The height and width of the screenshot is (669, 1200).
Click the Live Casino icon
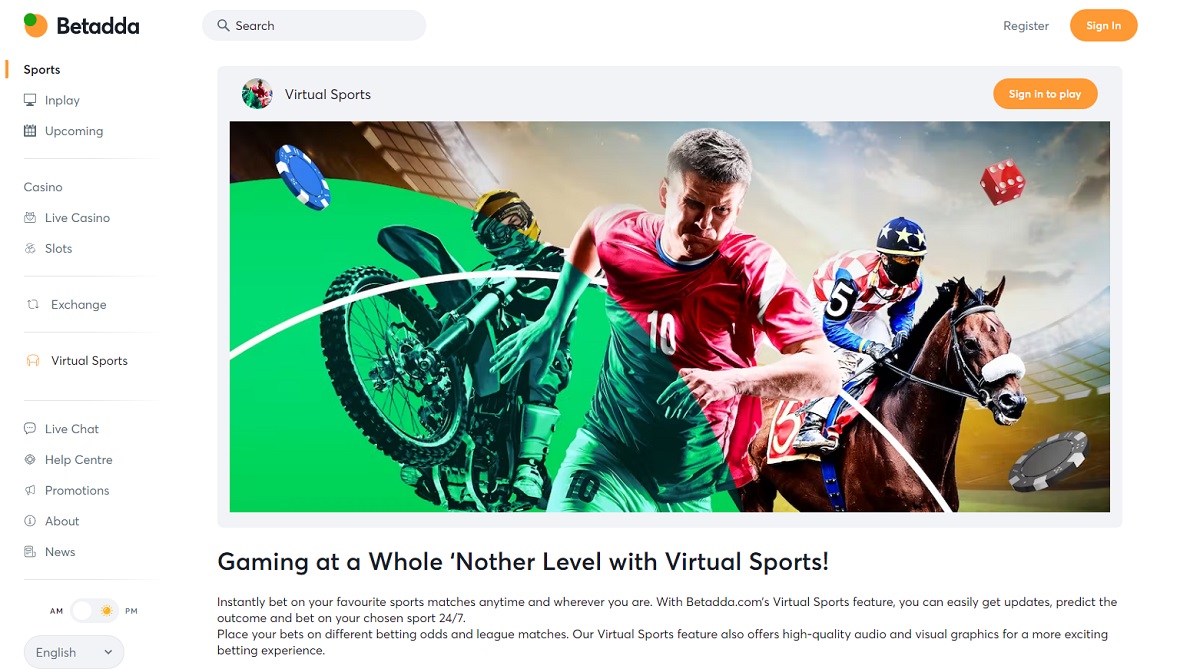coord(30,218)
